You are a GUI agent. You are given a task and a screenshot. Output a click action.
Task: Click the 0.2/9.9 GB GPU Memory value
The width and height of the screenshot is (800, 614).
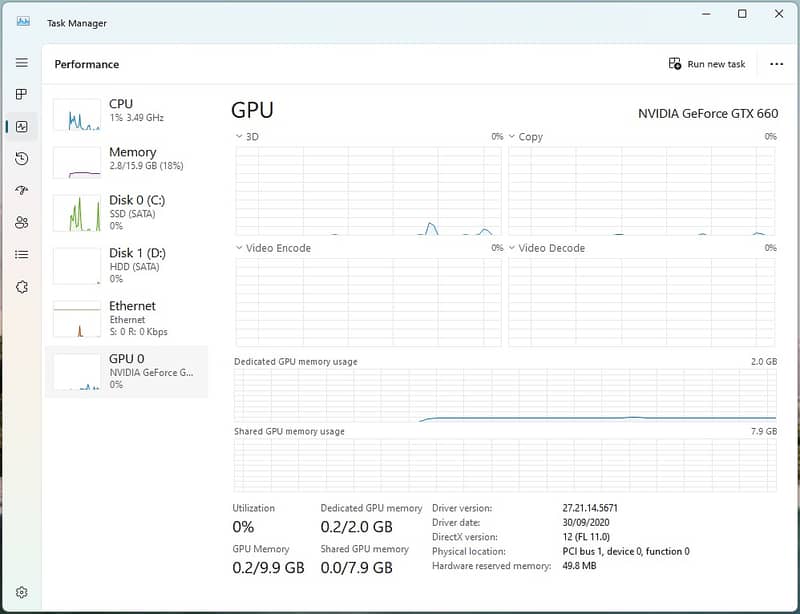pyautogui.click(x=268, y=568)
